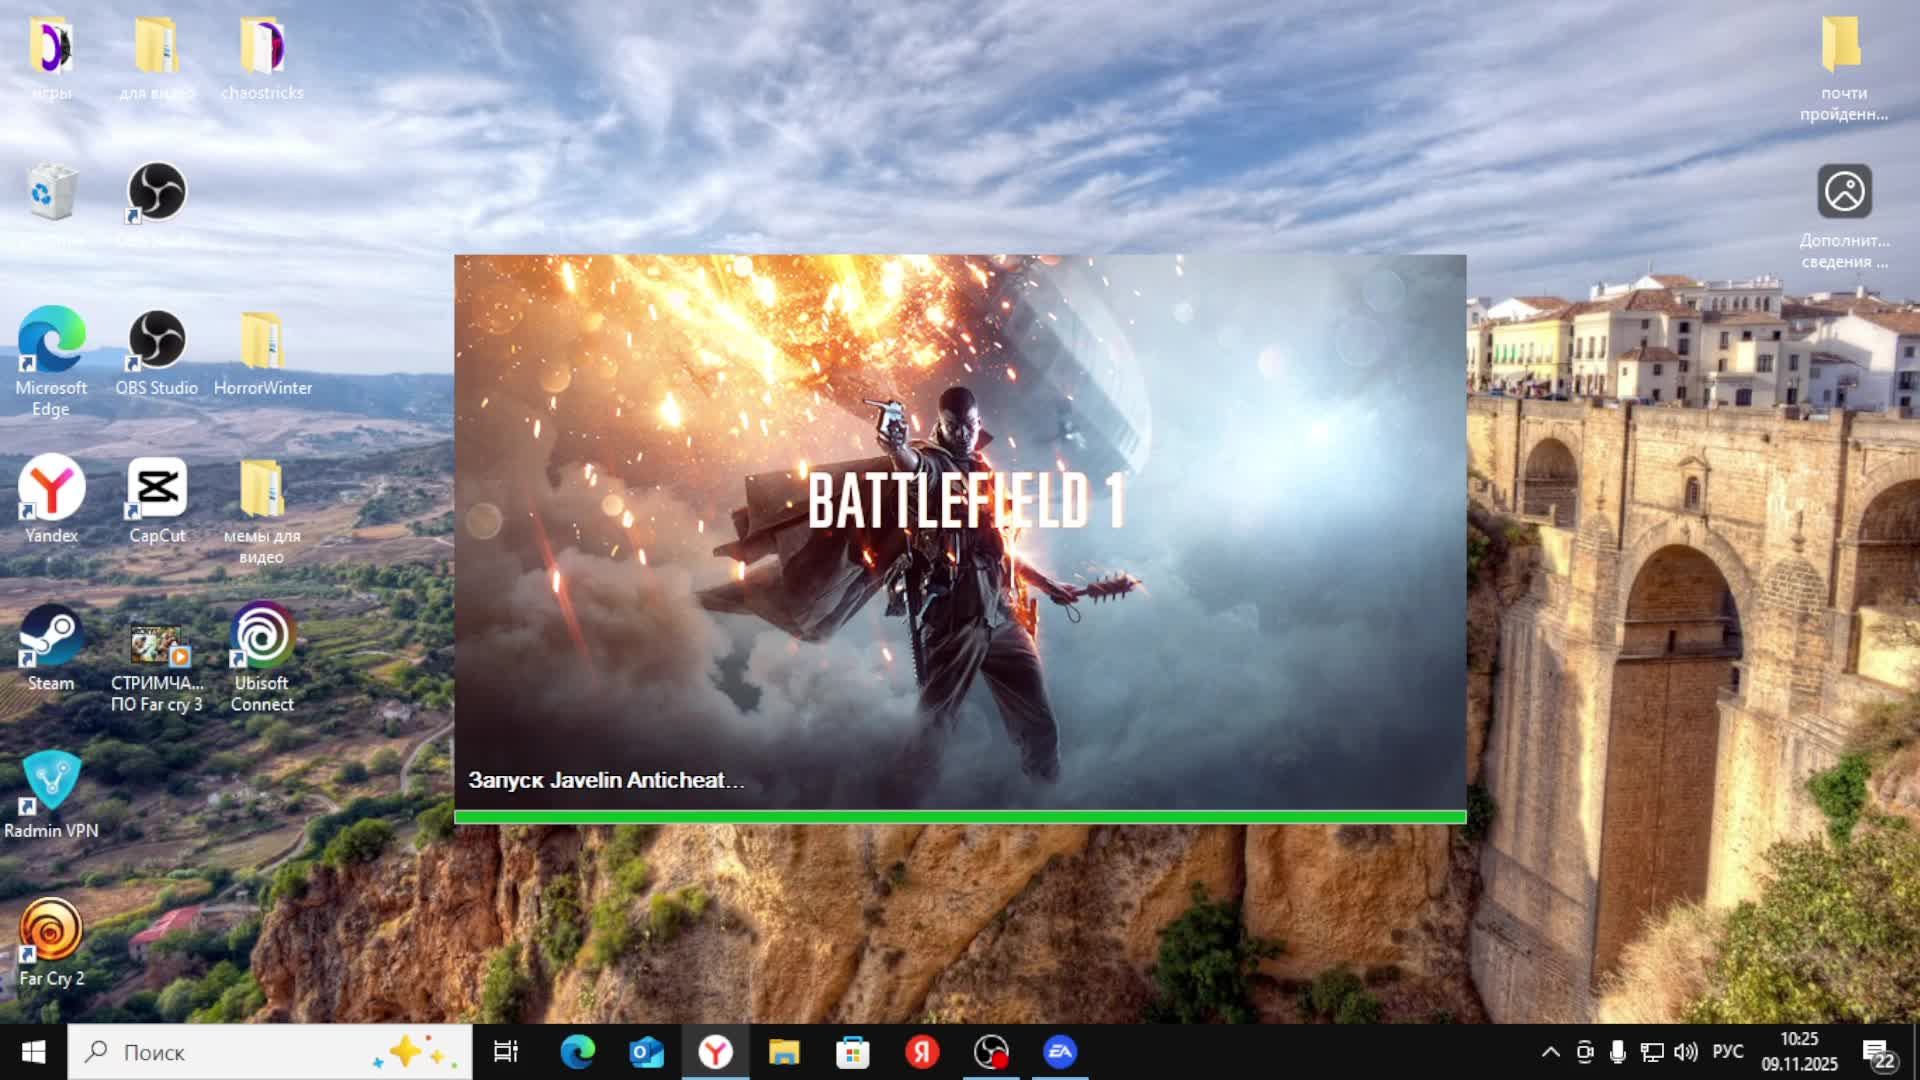Expand the hidden system tray icons

click(1550, 1052)
